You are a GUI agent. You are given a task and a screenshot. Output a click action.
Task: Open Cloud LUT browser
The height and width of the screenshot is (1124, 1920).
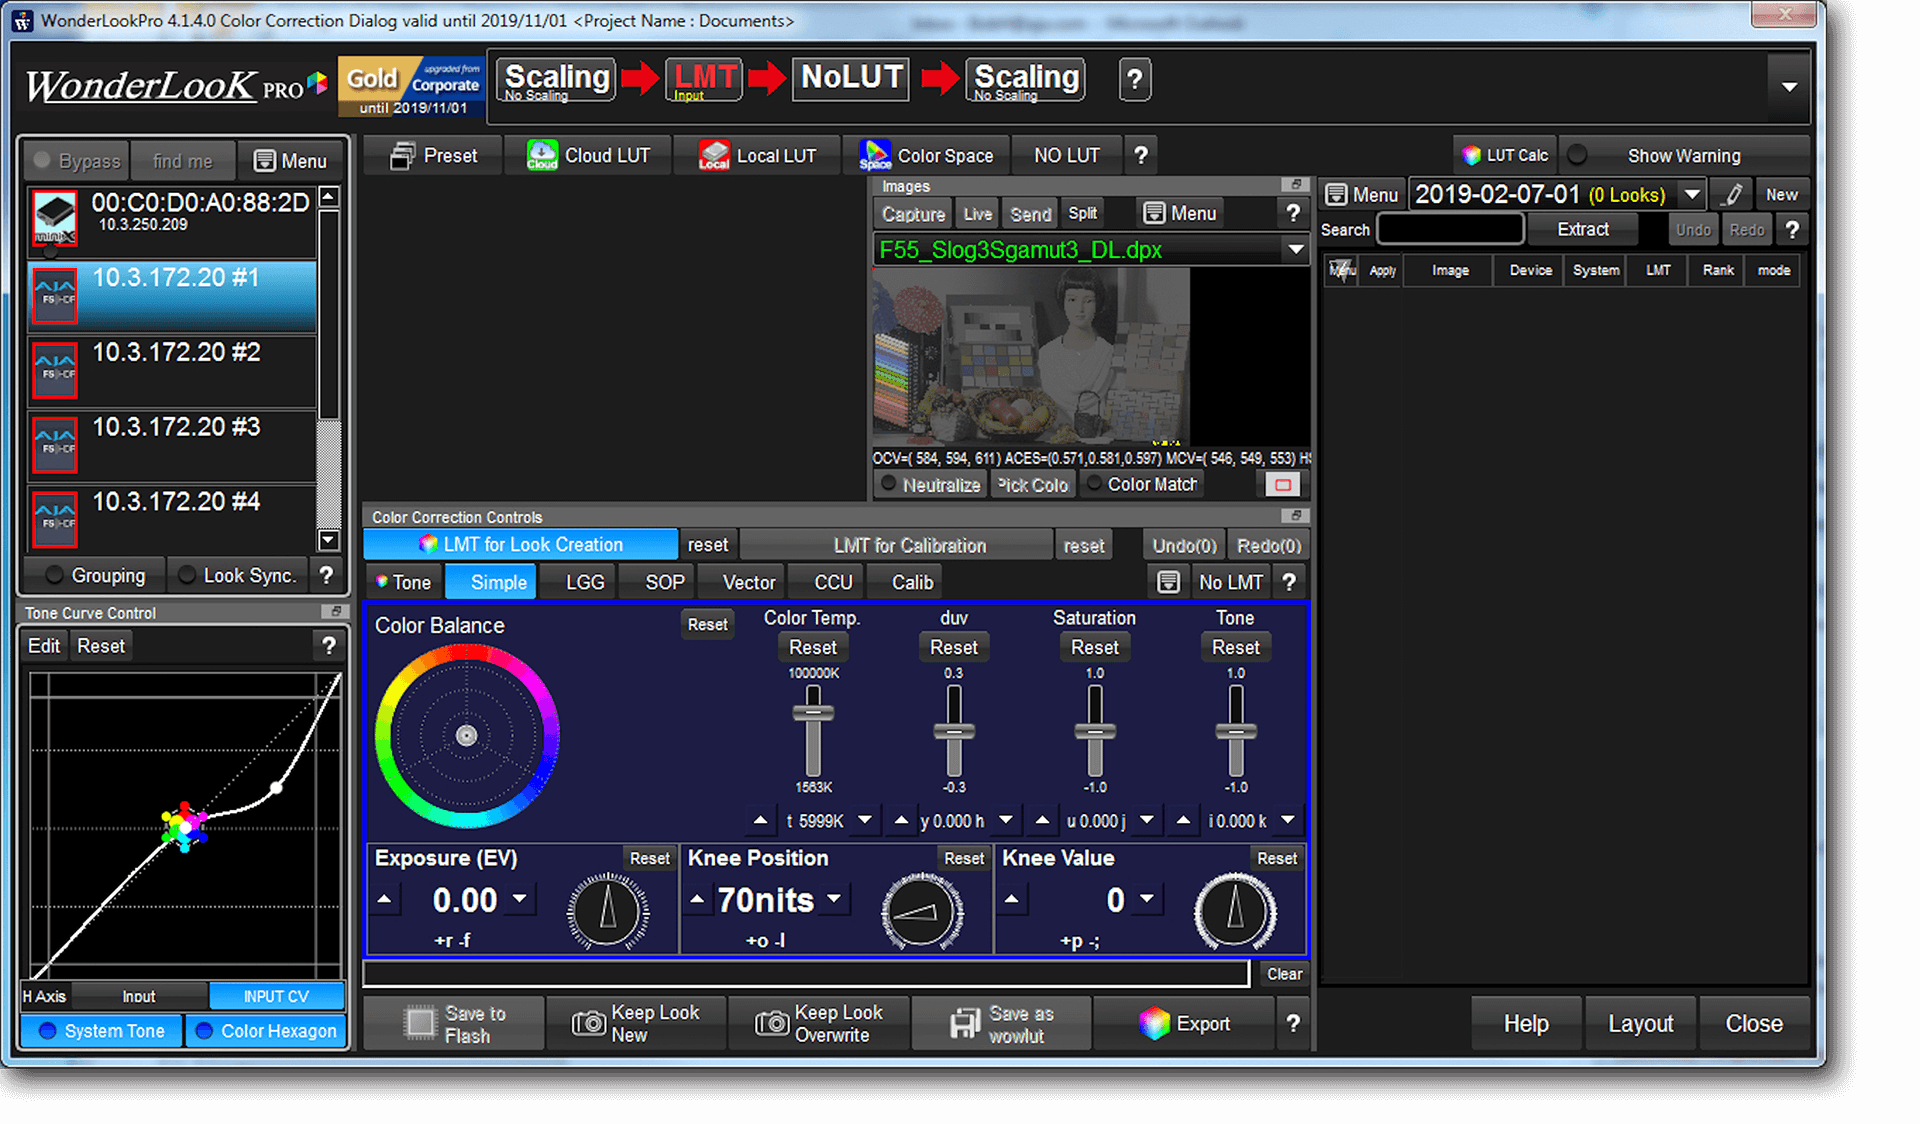pyautogui.click(x=589, y=156)
